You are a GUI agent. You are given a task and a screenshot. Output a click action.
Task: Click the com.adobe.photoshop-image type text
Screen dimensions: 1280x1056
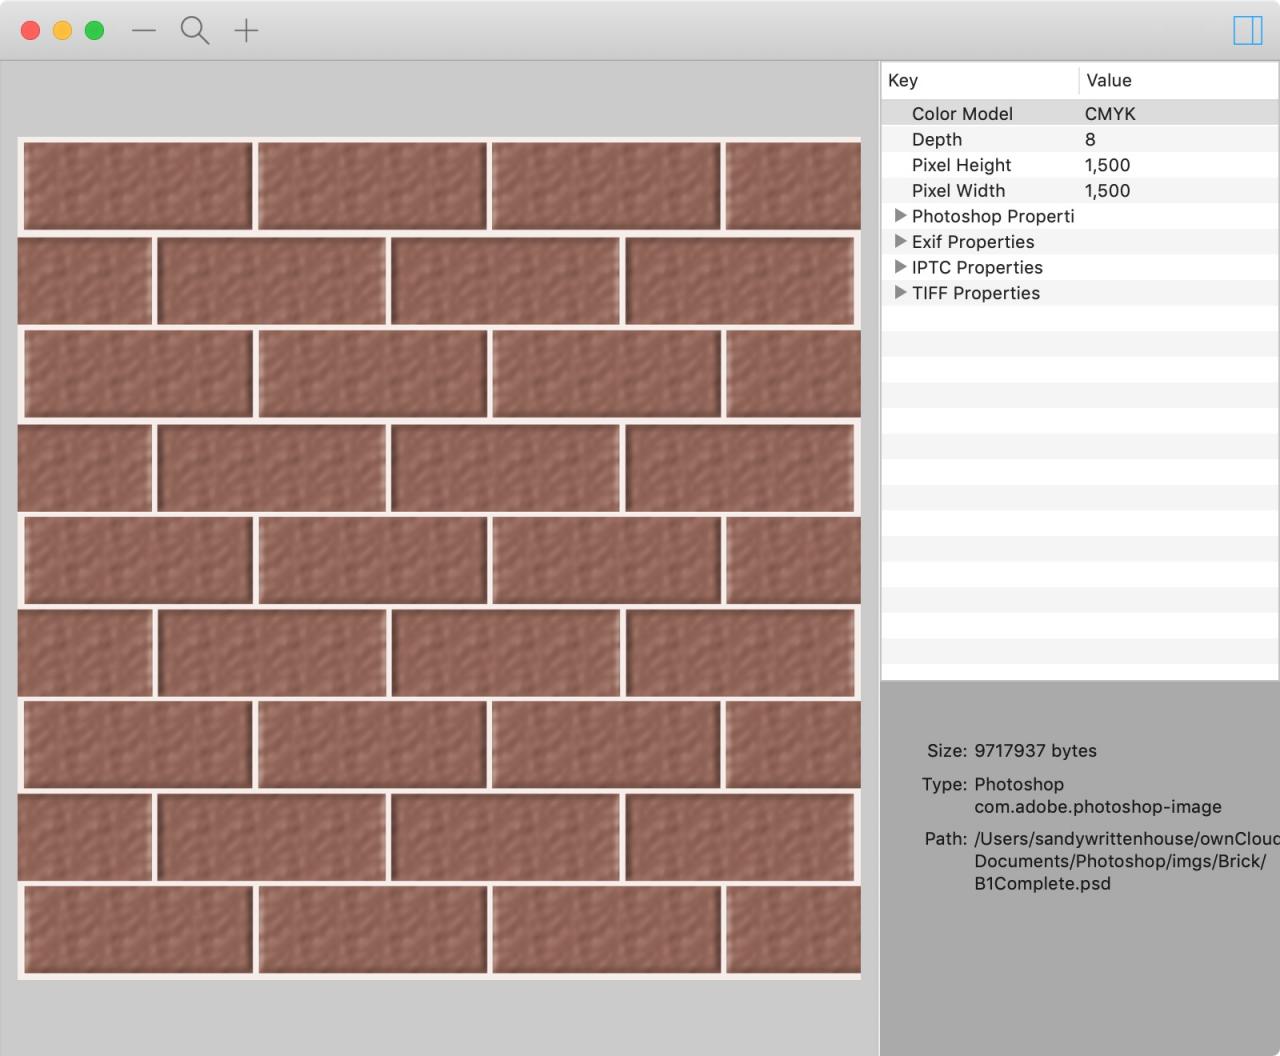pyautogui.click(x=1098, y=806)
